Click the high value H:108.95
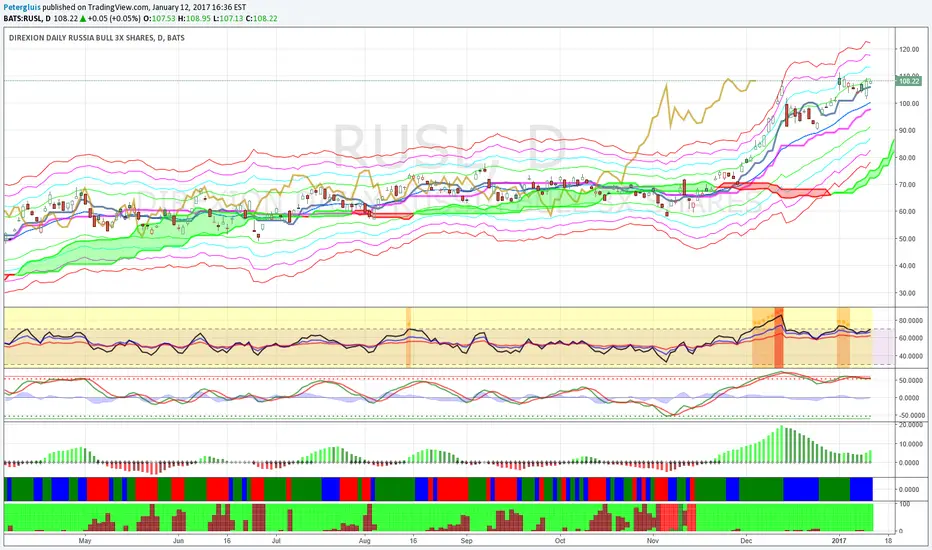This screenshot has width=932, height=550. click(194, 18)
